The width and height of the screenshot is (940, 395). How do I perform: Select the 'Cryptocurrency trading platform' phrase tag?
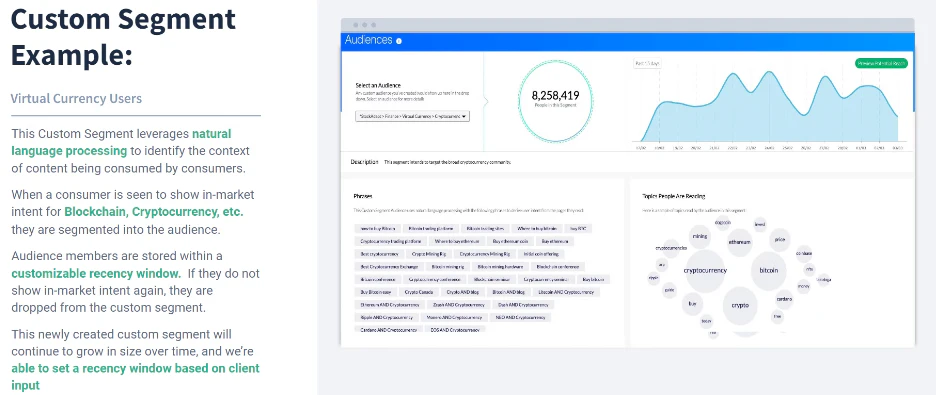pyautogui.click(x=391, y=241)
